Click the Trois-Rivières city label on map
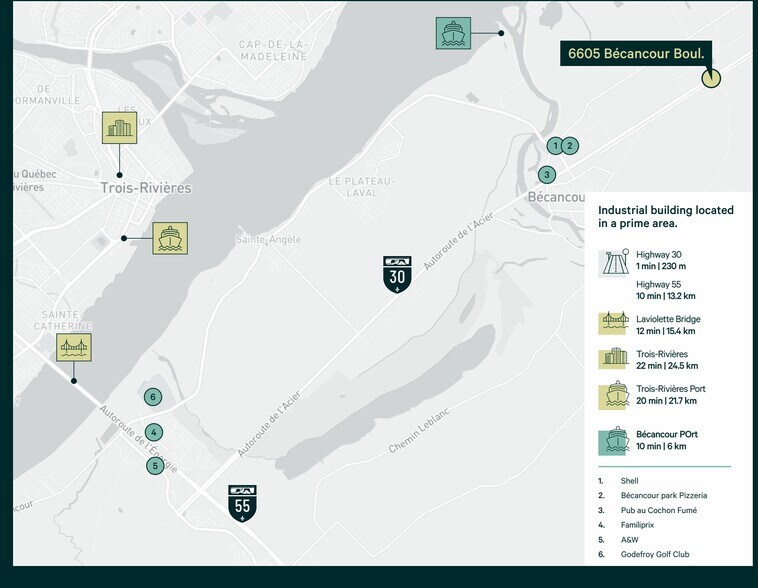This screenshot has width=758, height=588. click(x=145, y=188)
